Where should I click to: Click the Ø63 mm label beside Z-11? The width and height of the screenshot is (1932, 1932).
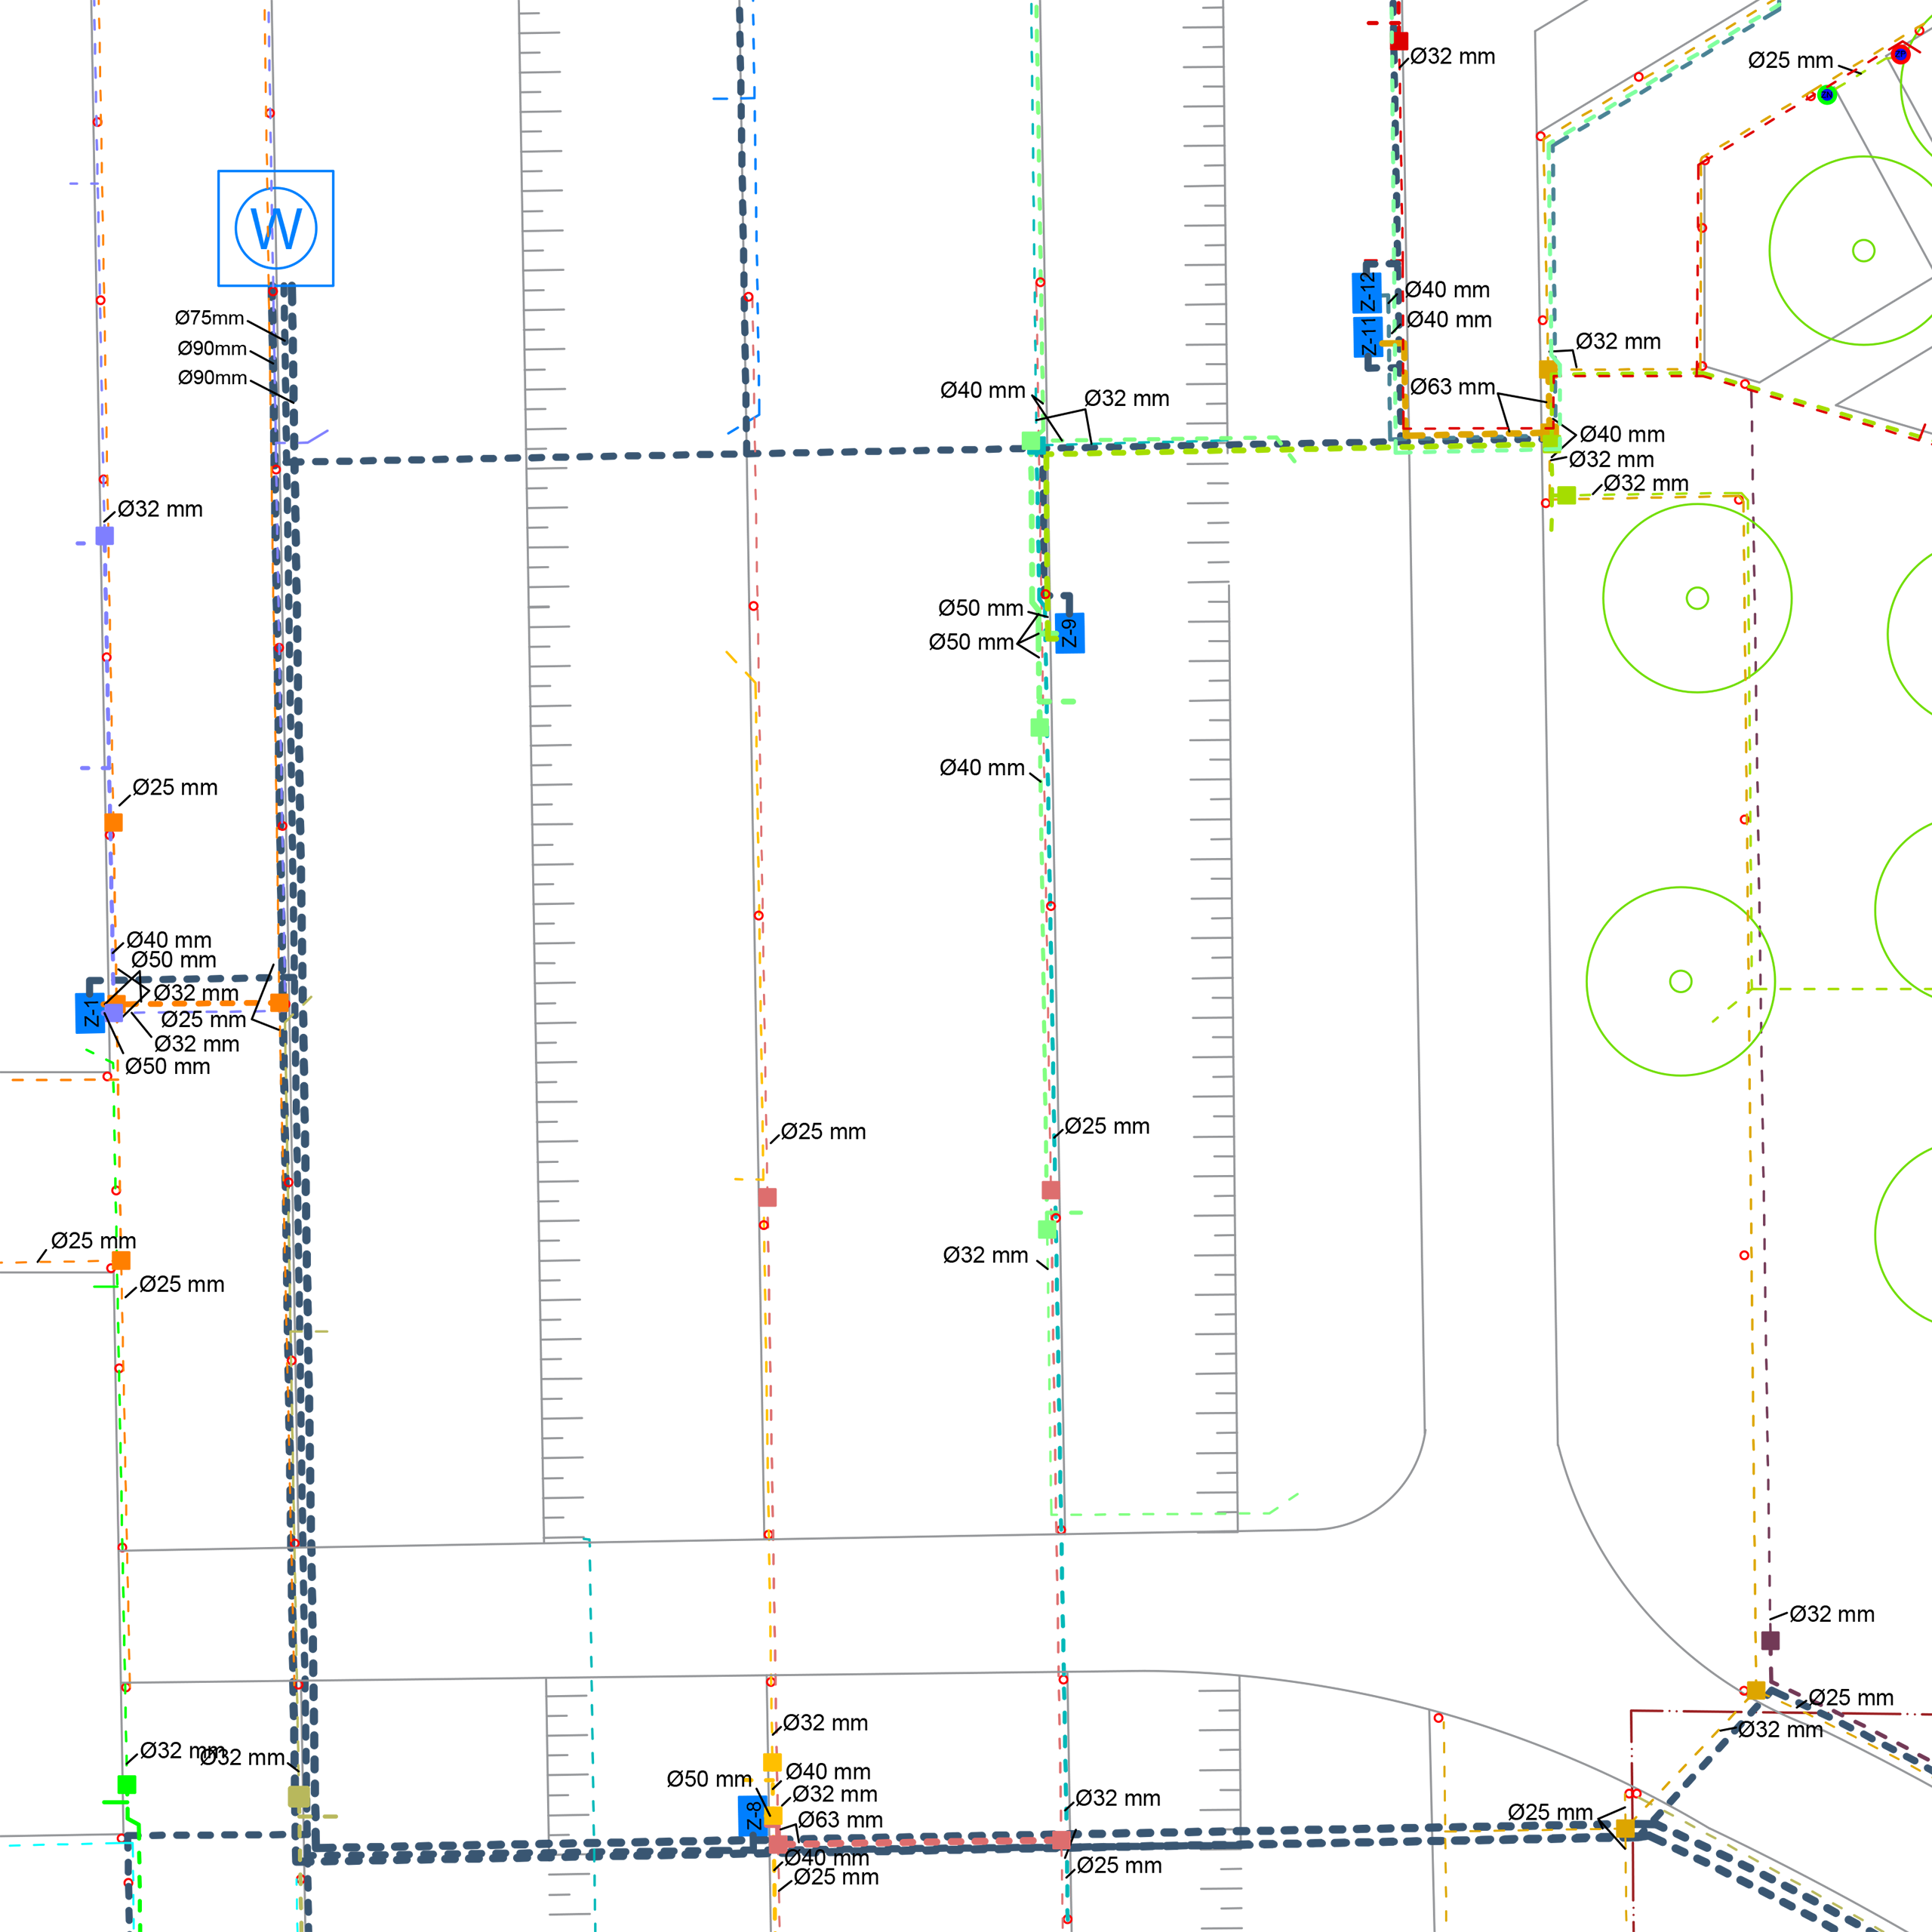pos(1452,387)
